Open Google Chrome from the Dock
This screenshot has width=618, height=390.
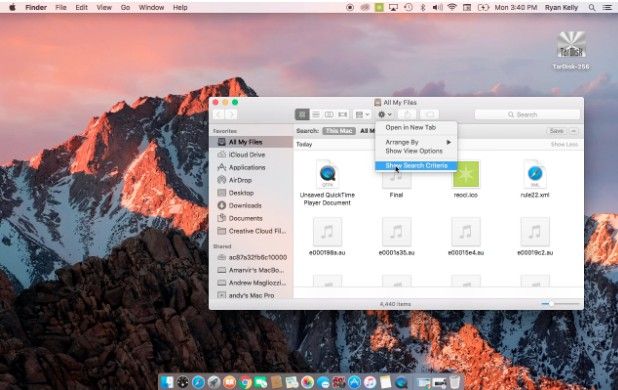pos(245,382)
